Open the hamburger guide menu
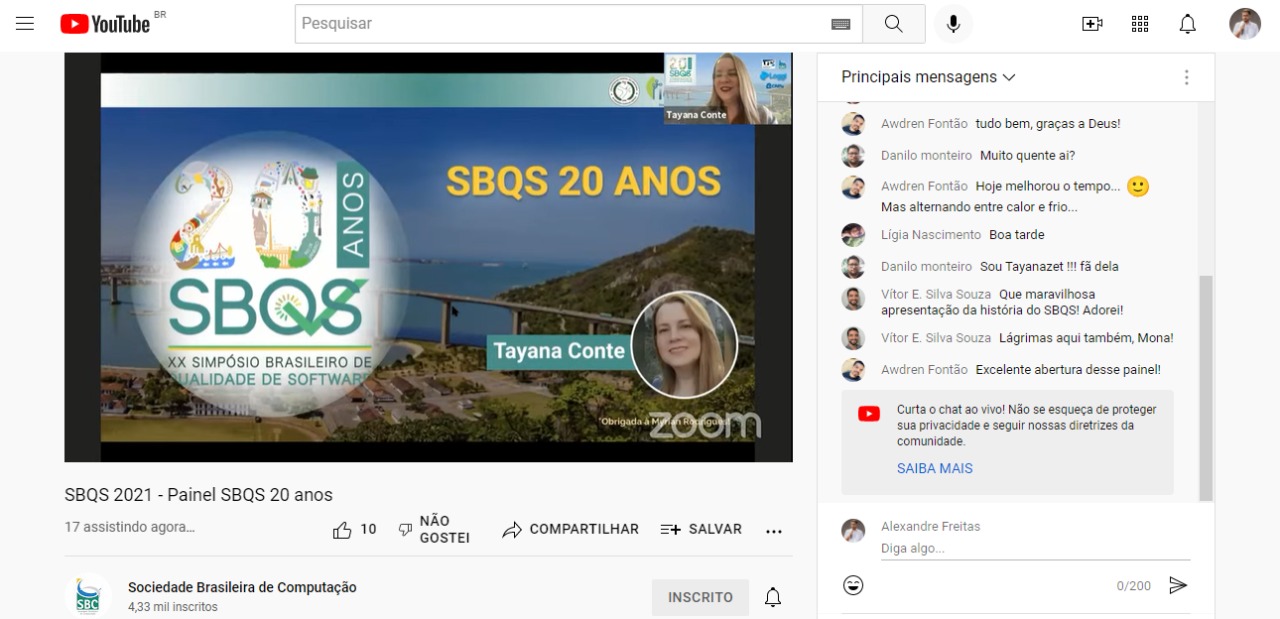Viewport: 1280px width, 619px height. tap(25, 24)
